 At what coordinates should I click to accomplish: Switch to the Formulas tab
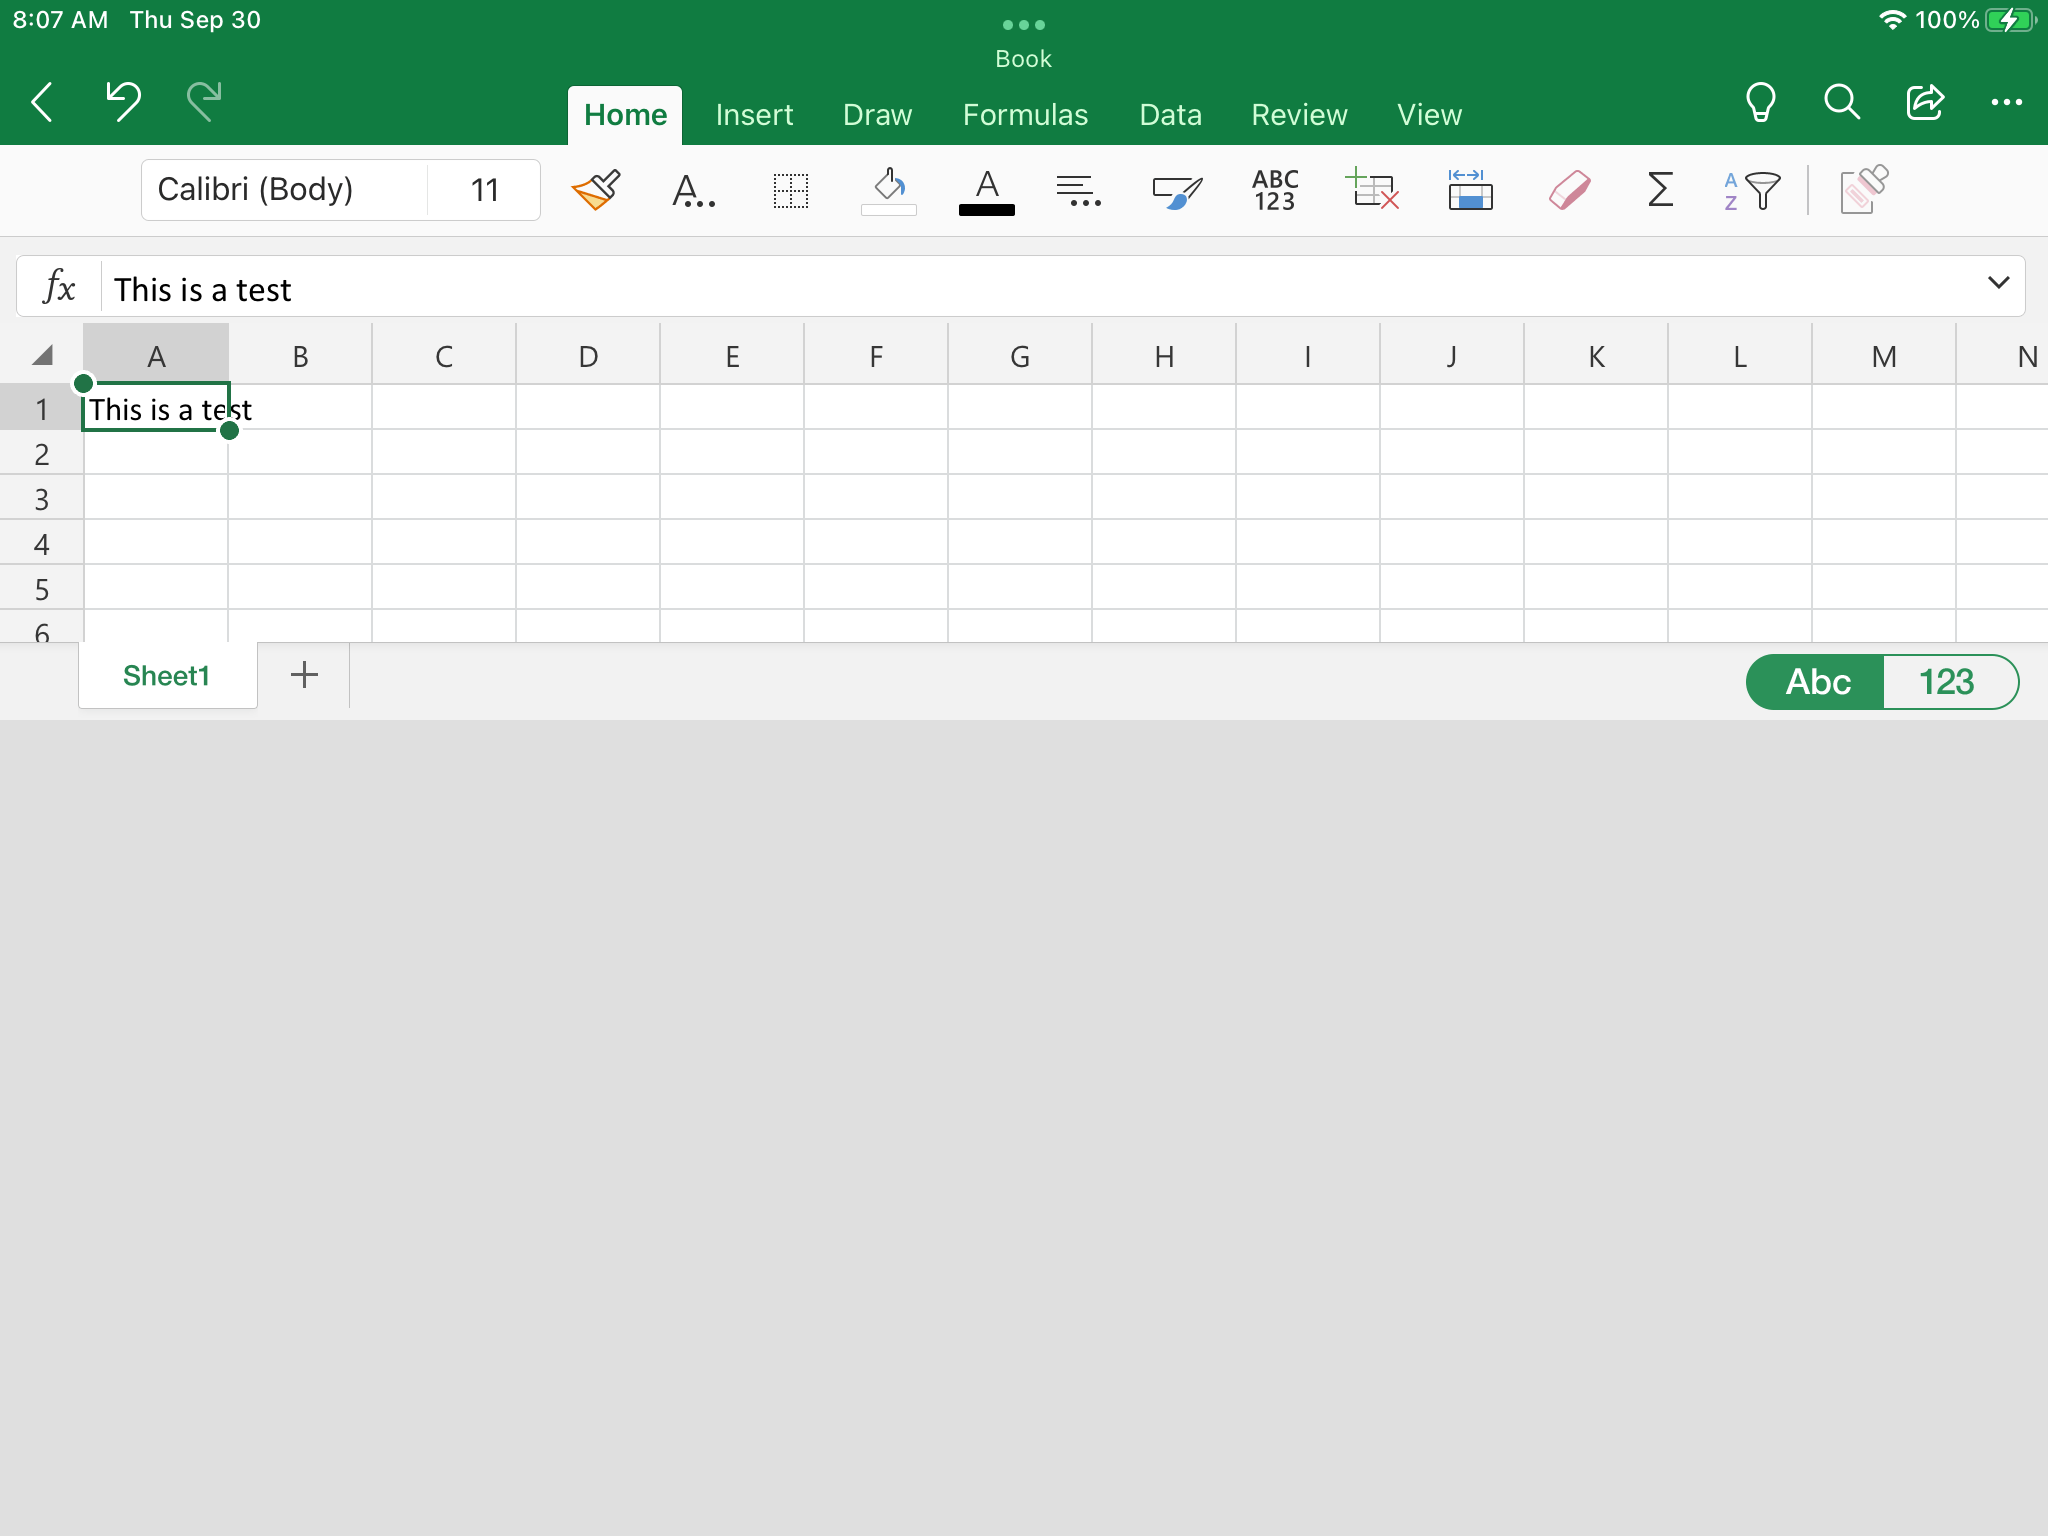point(1025,115)
